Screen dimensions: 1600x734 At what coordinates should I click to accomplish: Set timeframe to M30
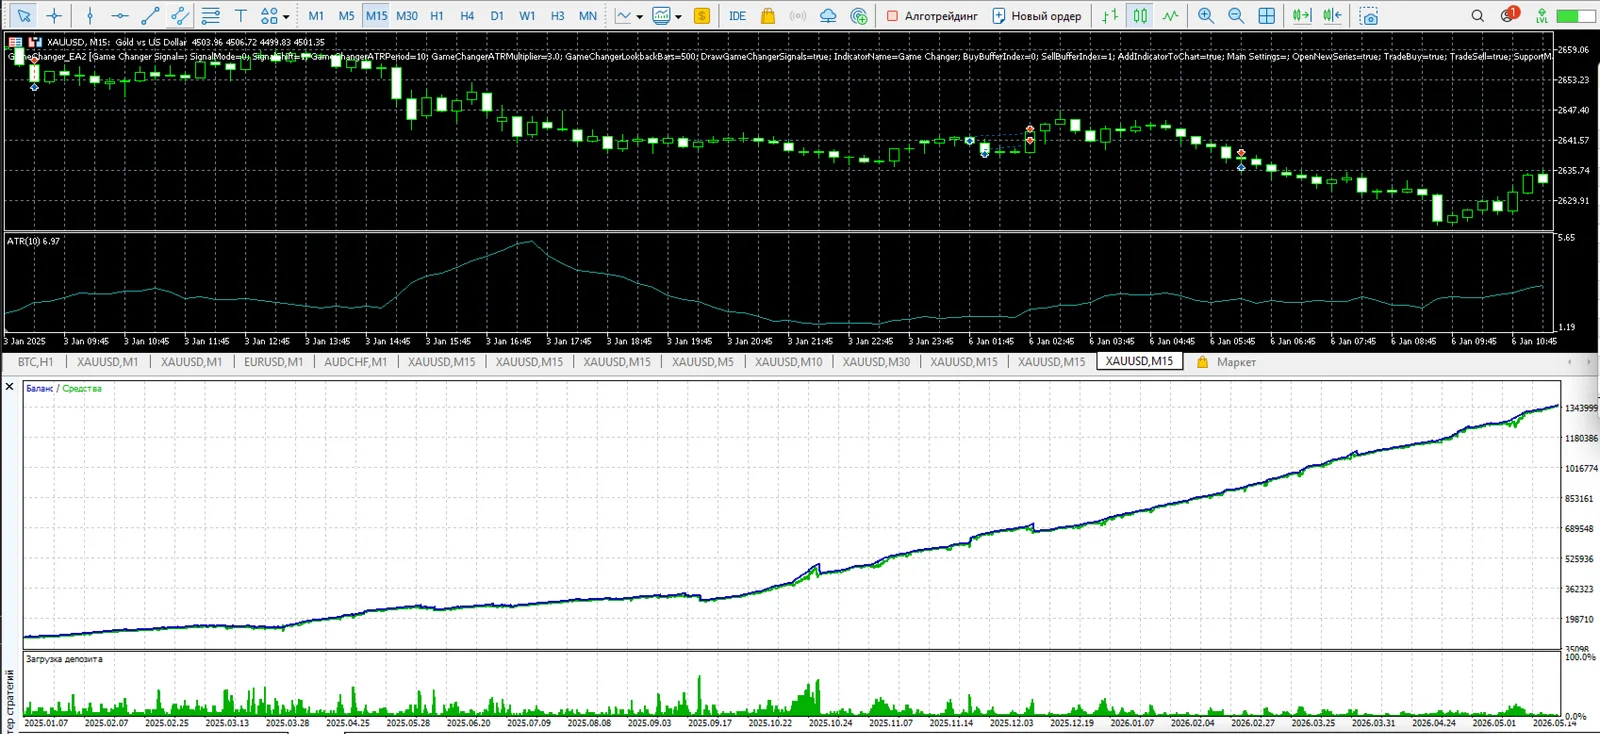[x=407, y=16]
